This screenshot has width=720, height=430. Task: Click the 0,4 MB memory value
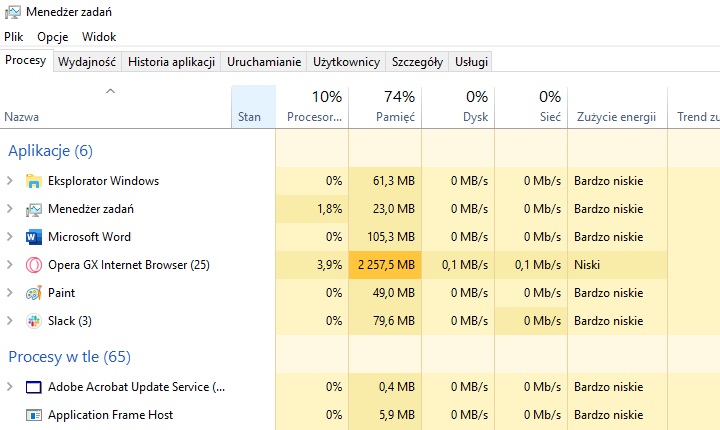[397, 387]
